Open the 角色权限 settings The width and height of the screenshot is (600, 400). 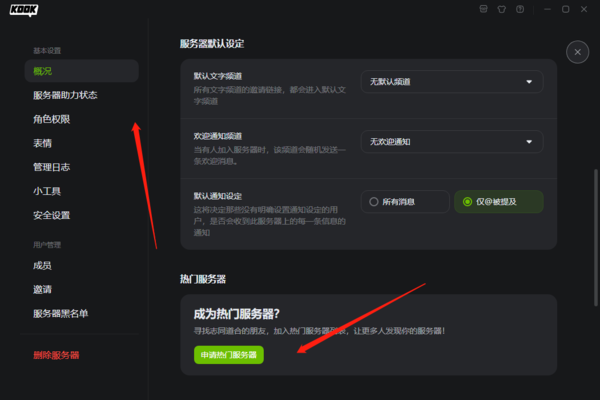coord(51,119)
